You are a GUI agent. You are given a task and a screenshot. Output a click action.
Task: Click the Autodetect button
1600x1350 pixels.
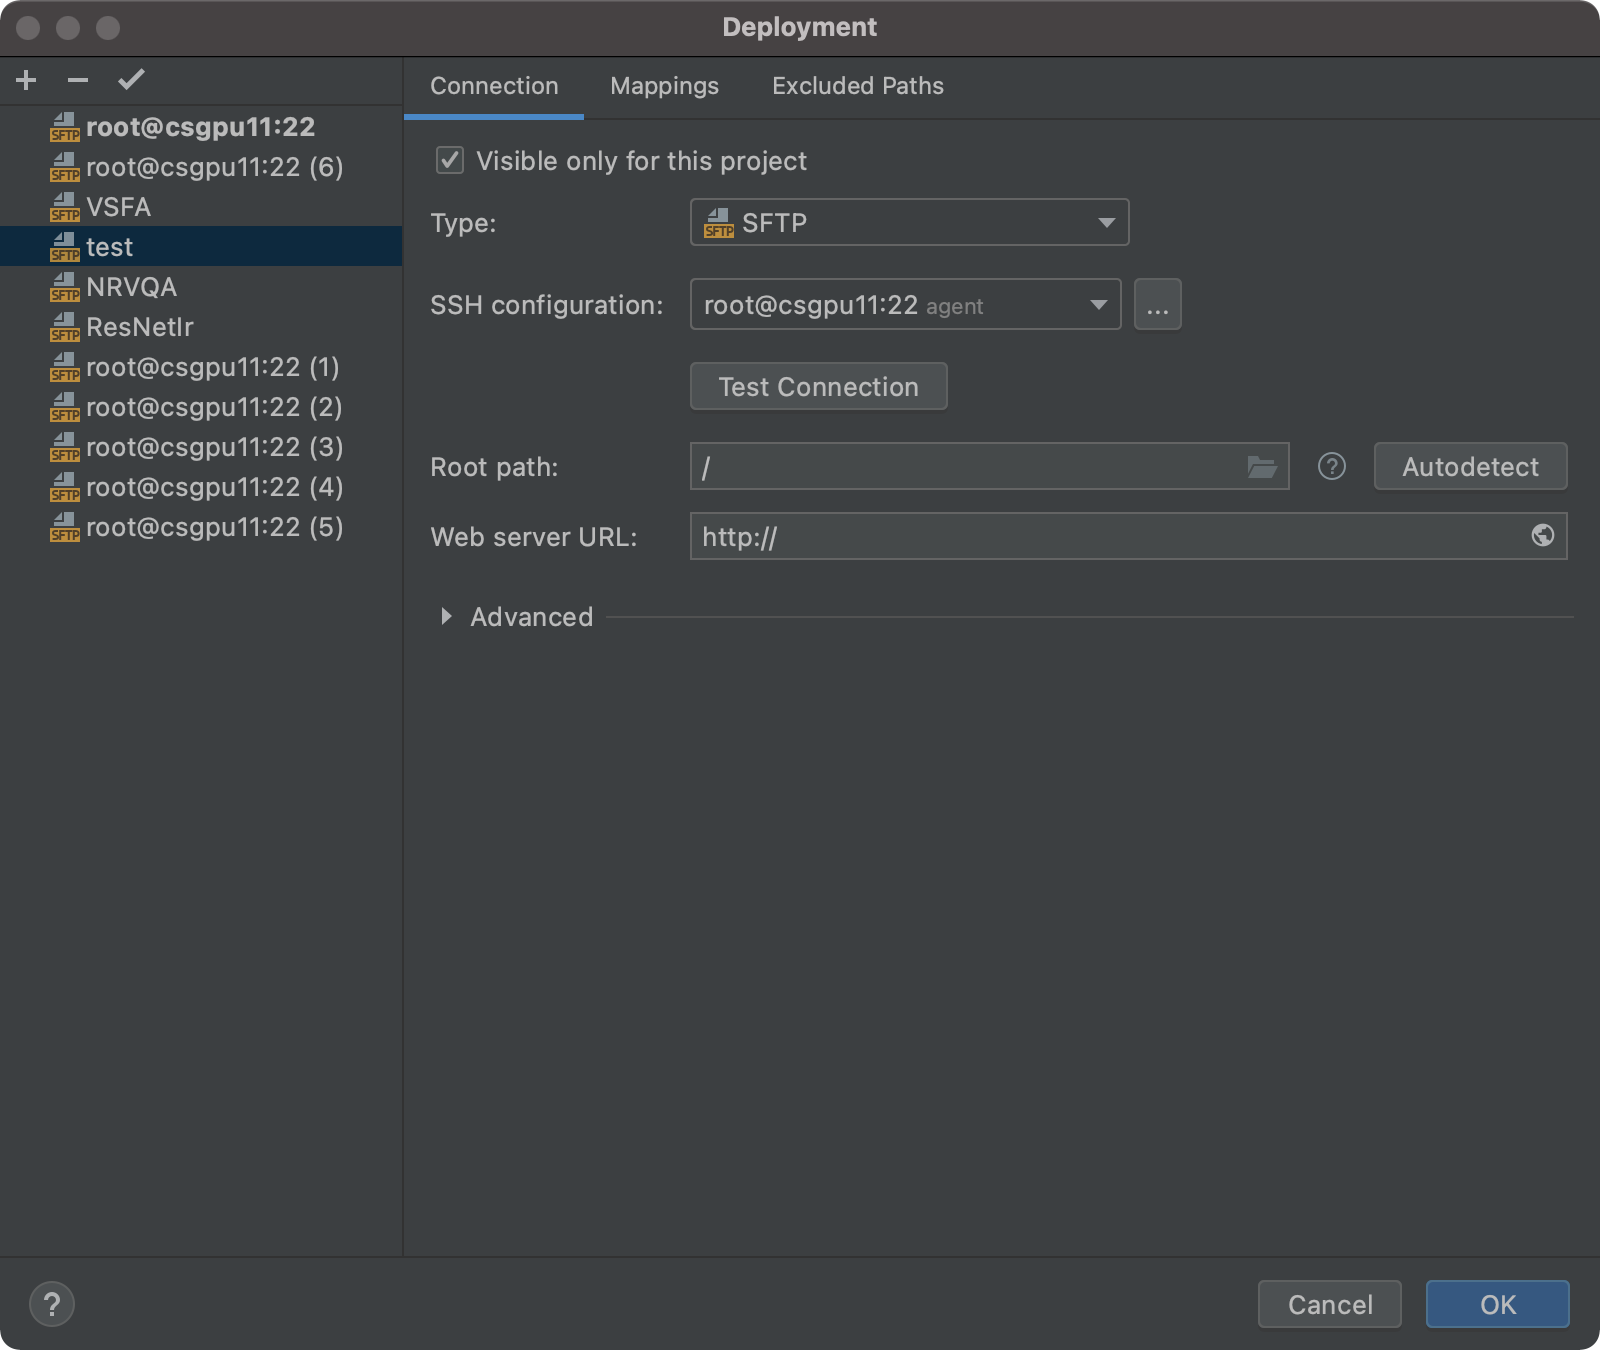coord(1471,467)
